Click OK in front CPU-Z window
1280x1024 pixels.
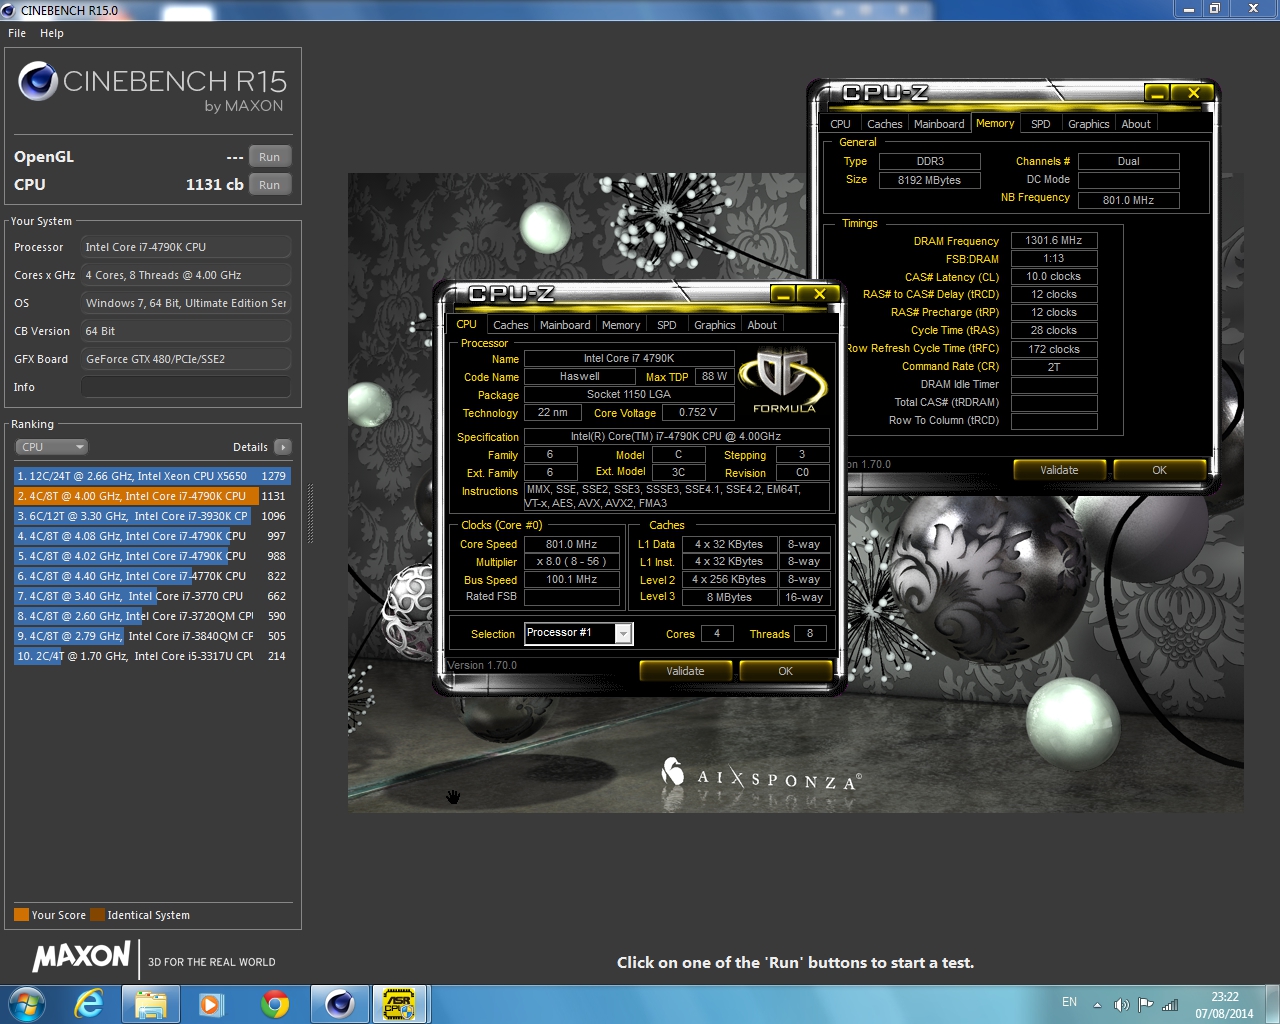pyautogui.click(x=785, y=671)
